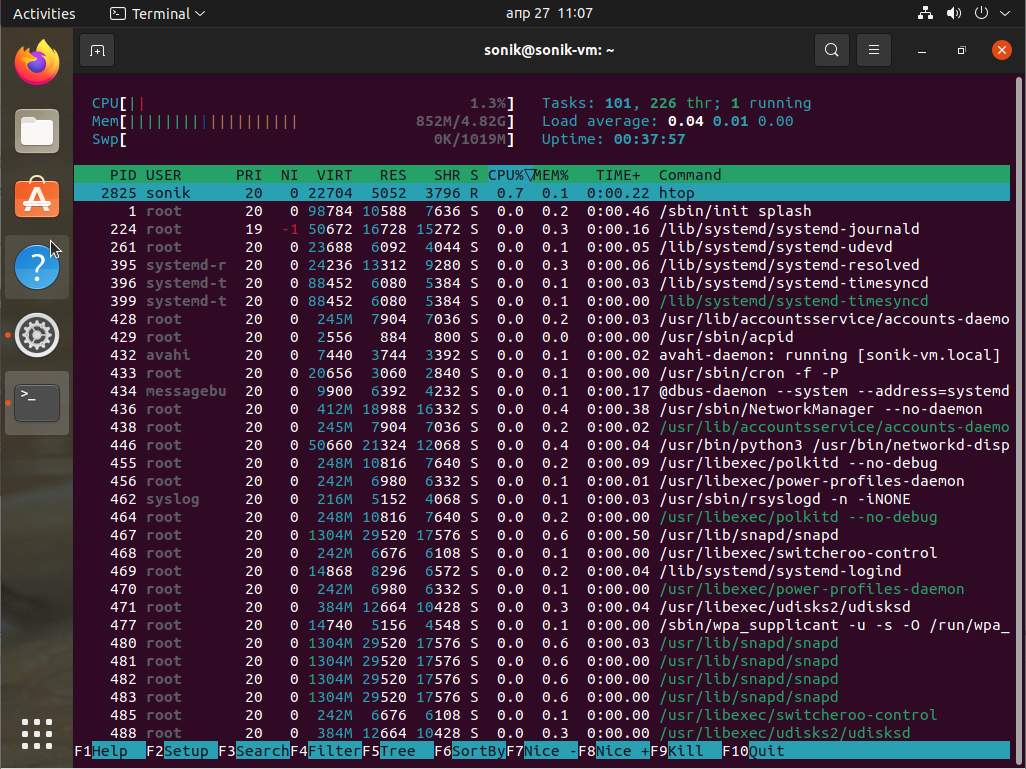Launch Firefox from the dock
This screenshot has width=1026, height=769.
pyautogui.click(x=37, y=64)
